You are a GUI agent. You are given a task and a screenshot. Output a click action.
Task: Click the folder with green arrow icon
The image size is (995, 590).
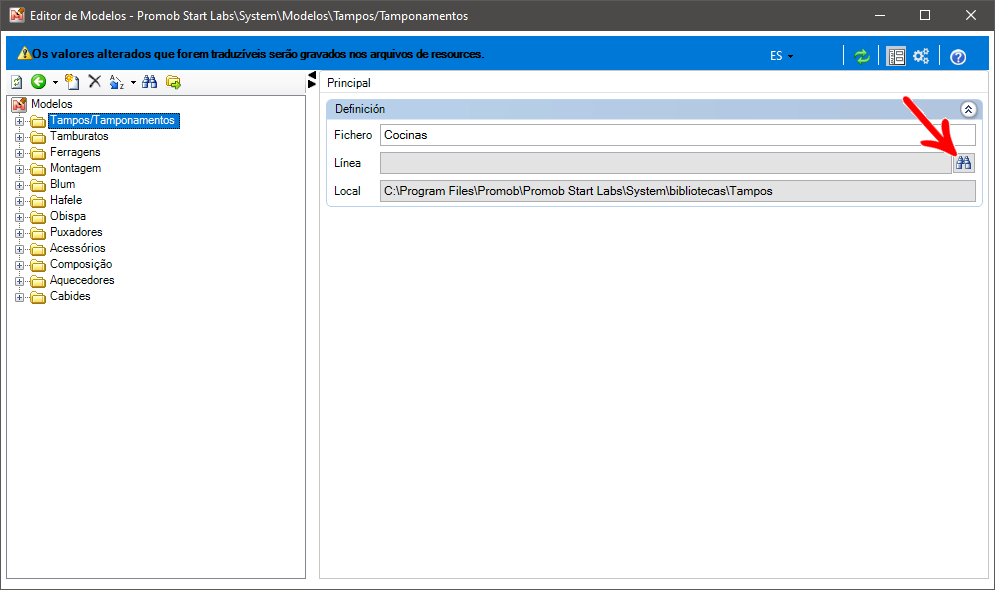(x=173, y=82)
